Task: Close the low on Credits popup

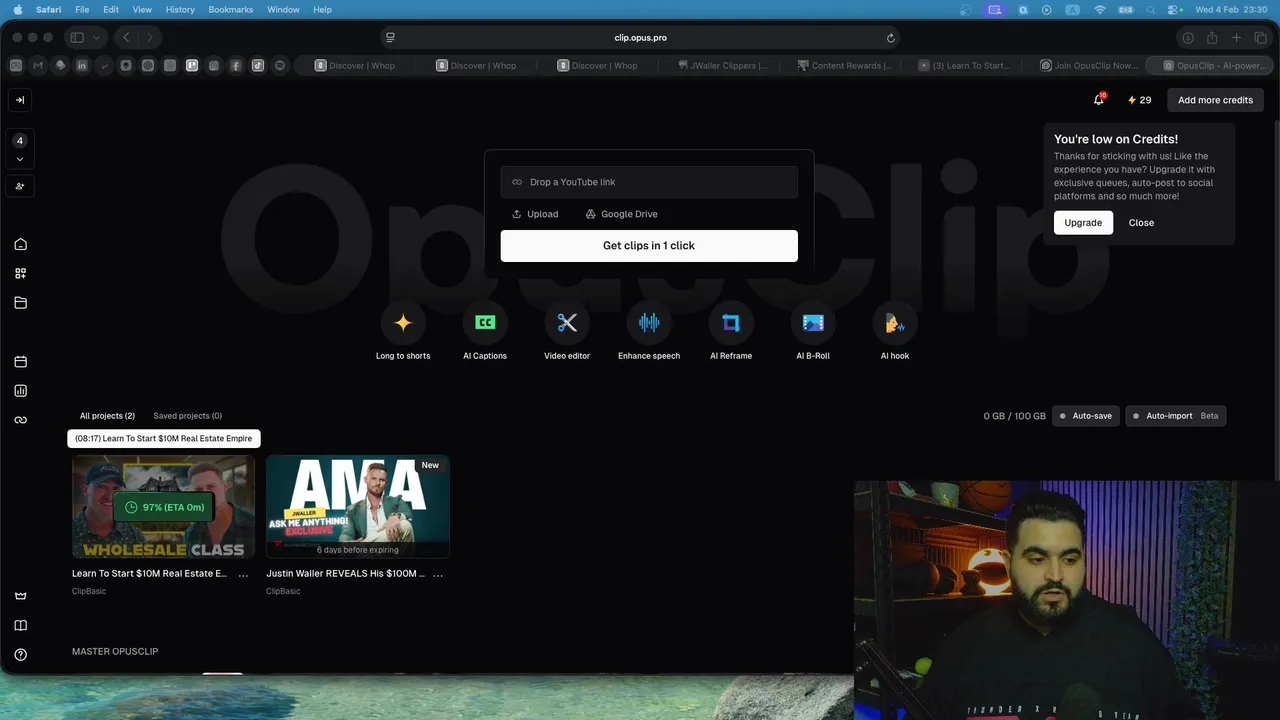Action: tap(1141, 223)
